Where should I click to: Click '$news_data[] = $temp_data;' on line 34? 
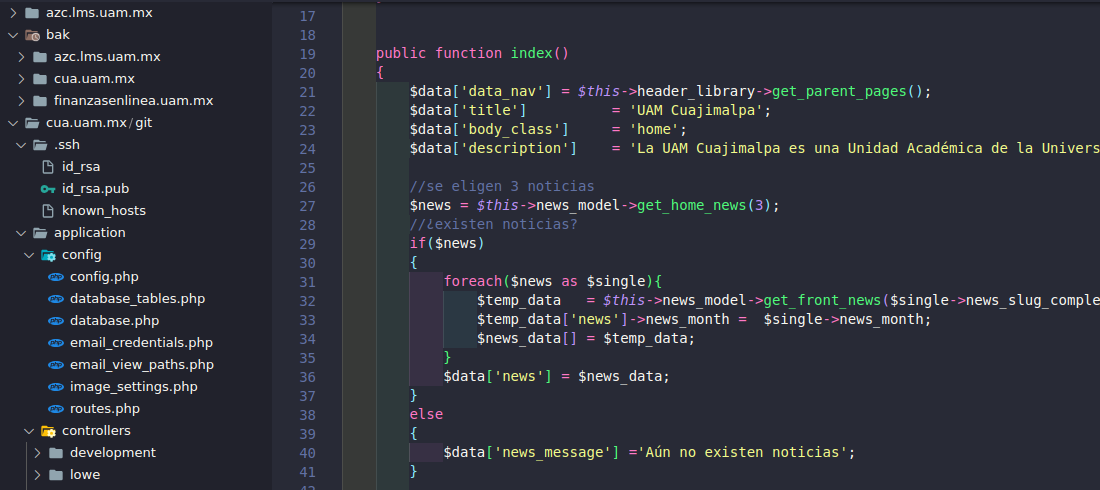point(586,338)
